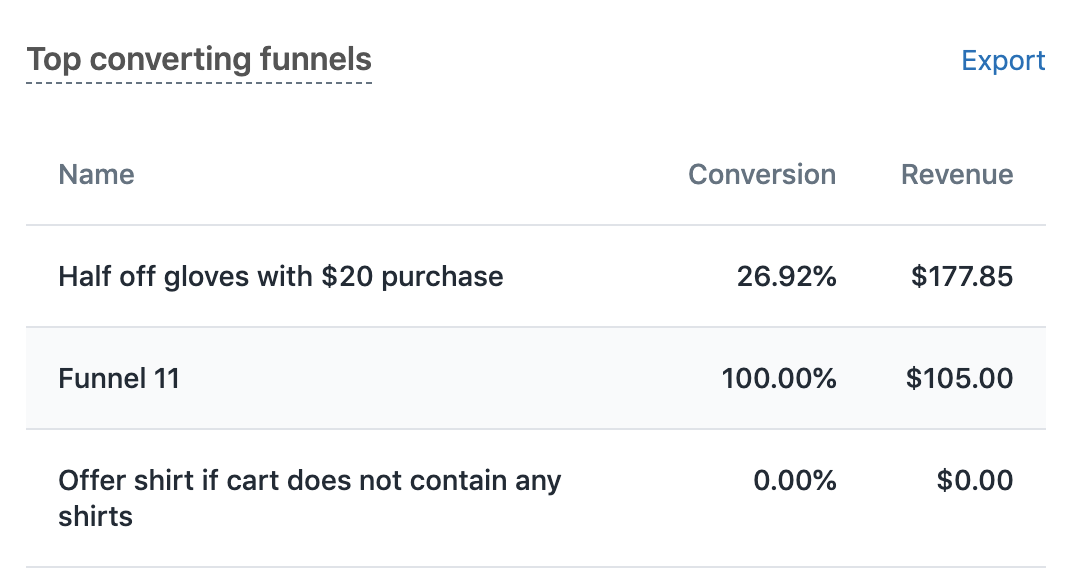Click the $0.00 revenue amount
The image size is (1080, 568).
point(974,481)
